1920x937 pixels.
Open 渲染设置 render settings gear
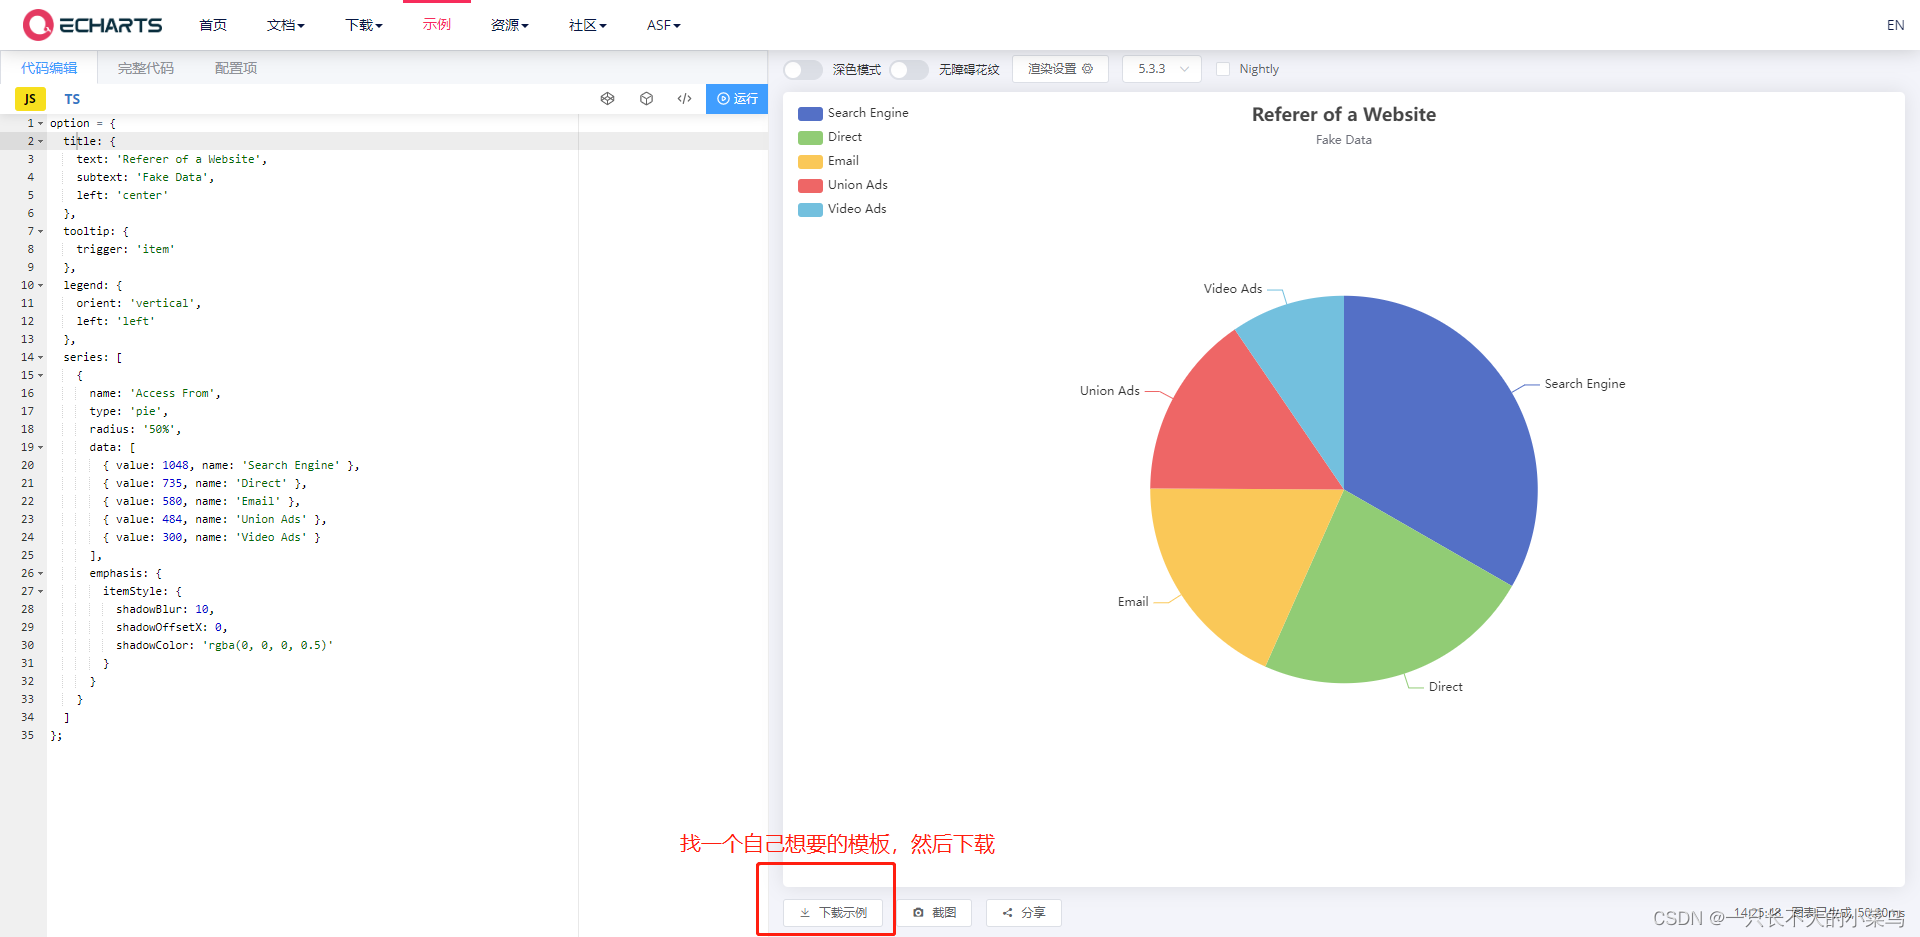click(x=1060, y=68)
